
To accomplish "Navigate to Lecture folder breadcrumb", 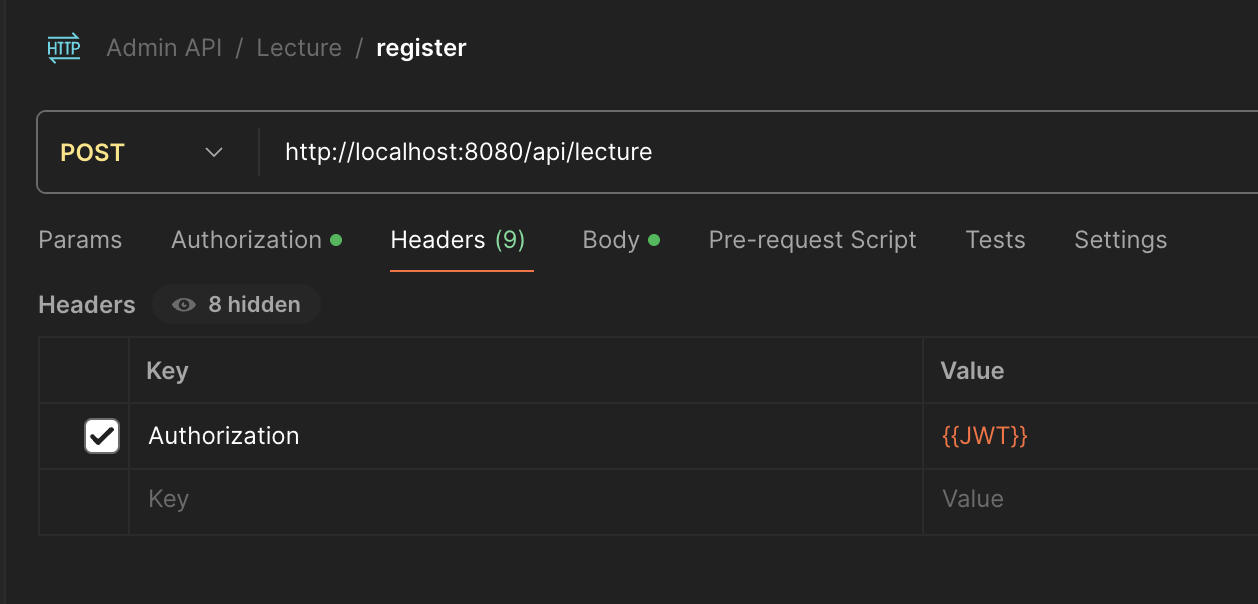I will click(299, 48).
